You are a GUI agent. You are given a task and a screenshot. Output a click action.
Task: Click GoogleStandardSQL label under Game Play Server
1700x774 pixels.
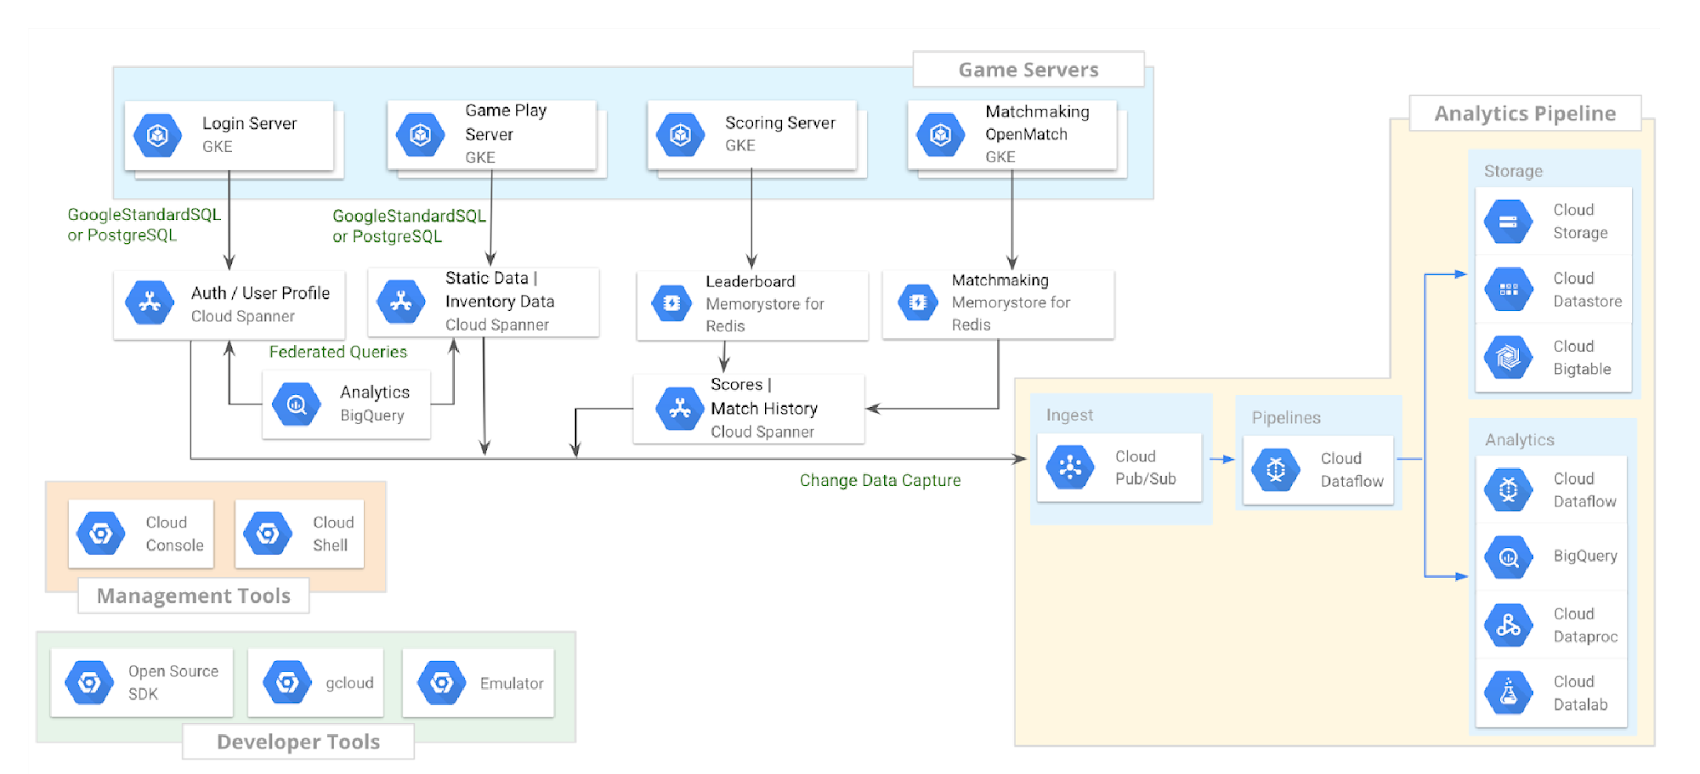[x=409, y=226]
